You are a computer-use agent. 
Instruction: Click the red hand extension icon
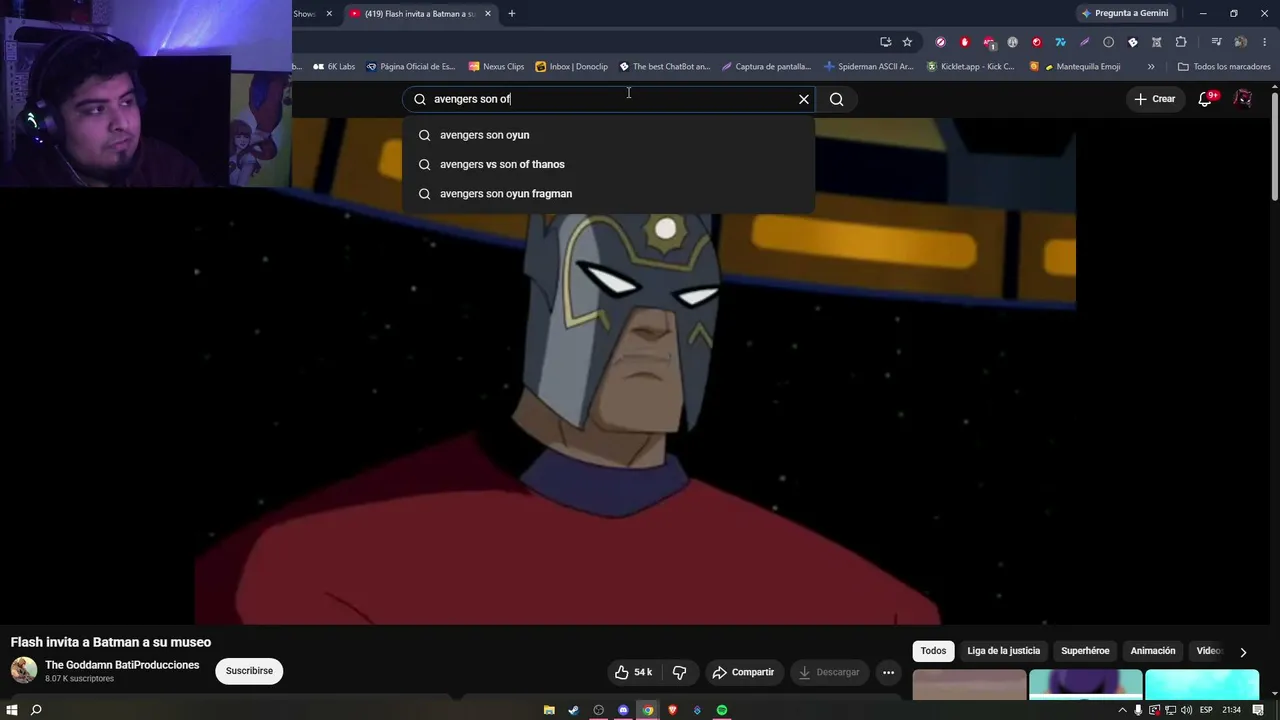(964, 42)
